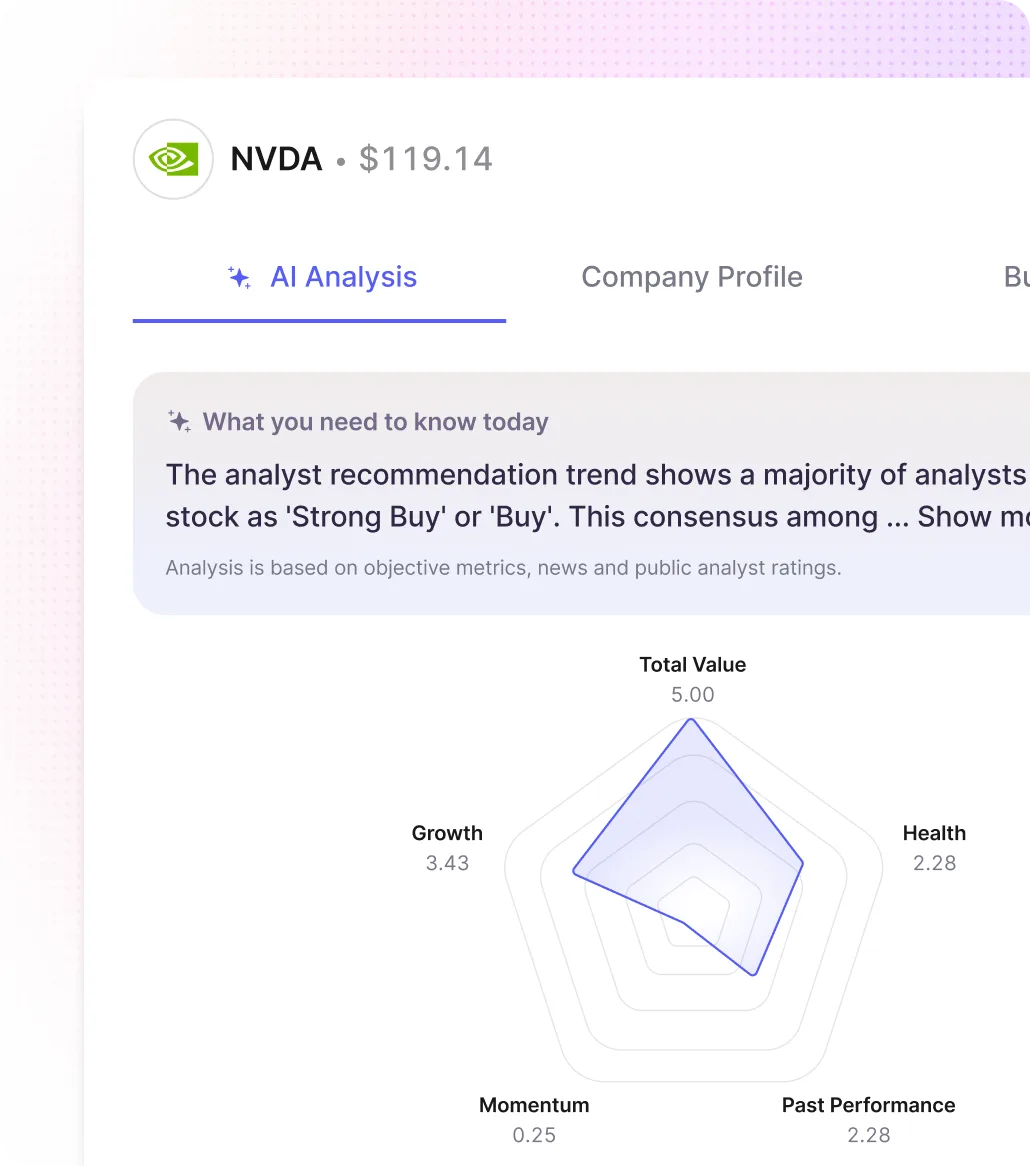Click the $119.14 stock price
The width and height of the screenshot is (1030, 1166).
[x=425, y=159]
